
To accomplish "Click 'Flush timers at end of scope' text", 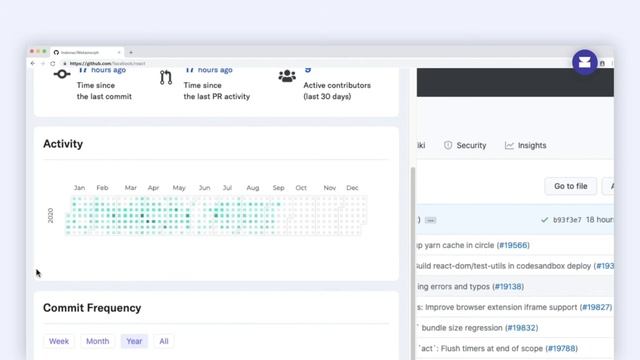I will pos(492,349).
